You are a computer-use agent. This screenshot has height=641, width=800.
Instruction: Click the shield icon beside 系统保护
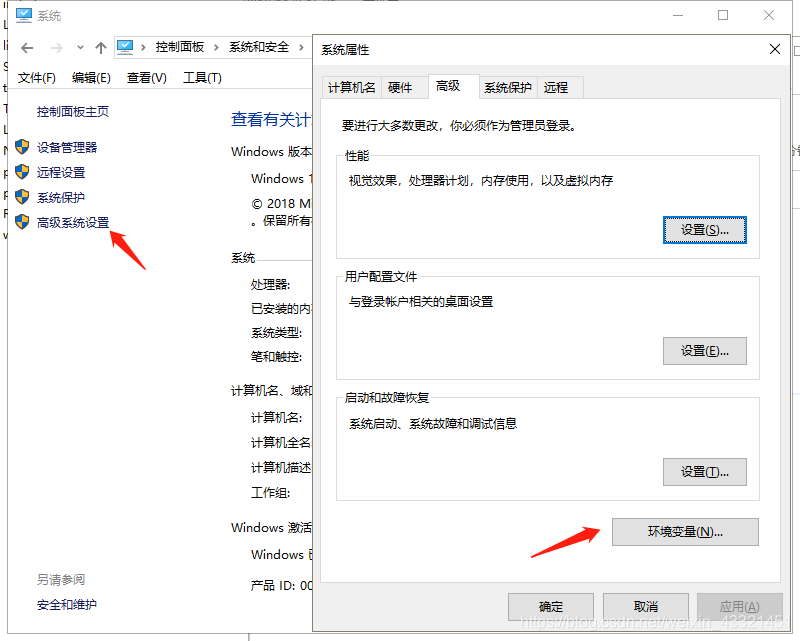[22, 197]
